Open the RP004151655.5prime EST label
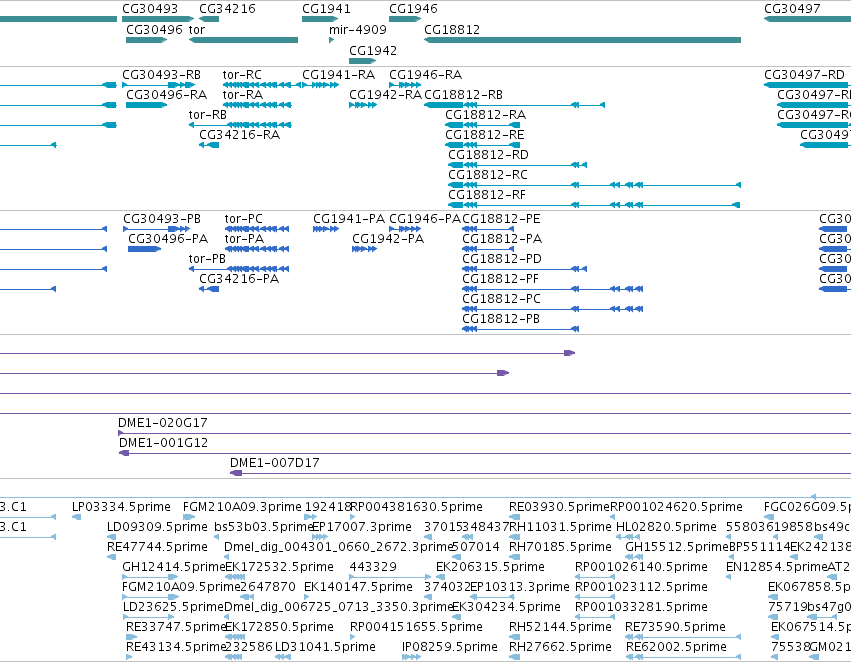The width and height of the screenshot is (851, 662). [x=416, y=627]
